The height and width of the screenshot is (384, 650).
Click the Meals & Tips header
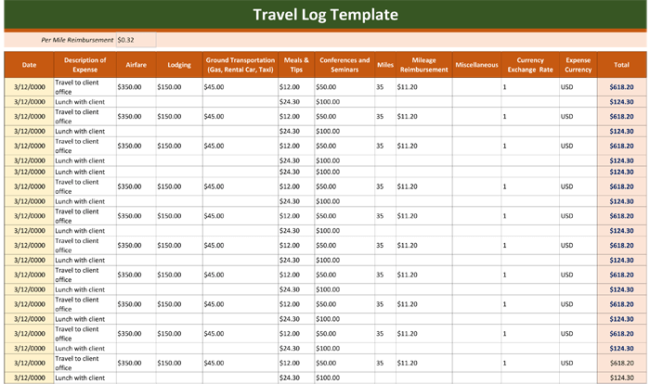(296, 65)
